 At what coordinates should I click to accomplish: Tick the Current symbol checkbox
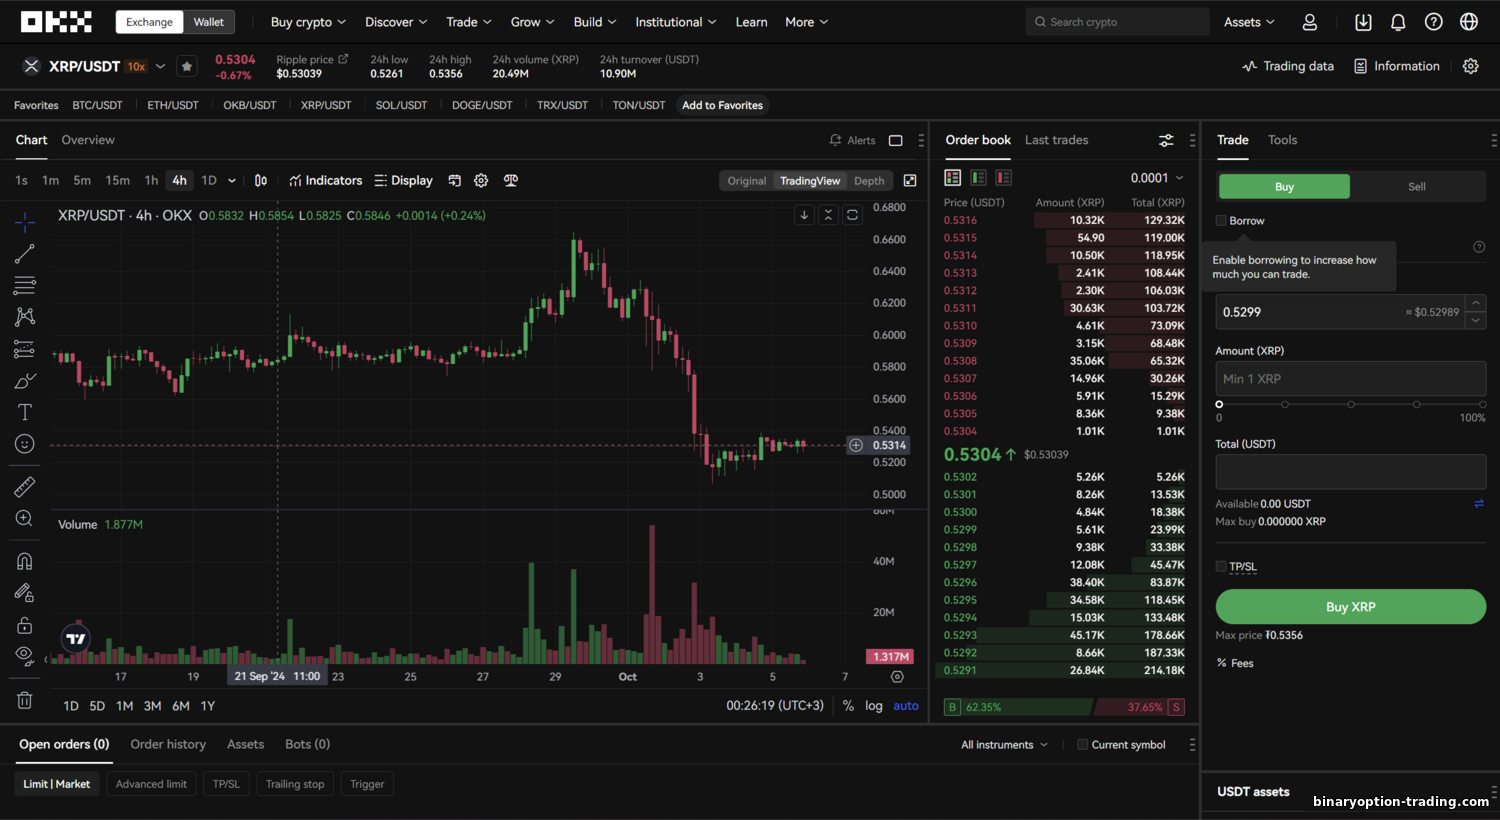pos(1082,745)
